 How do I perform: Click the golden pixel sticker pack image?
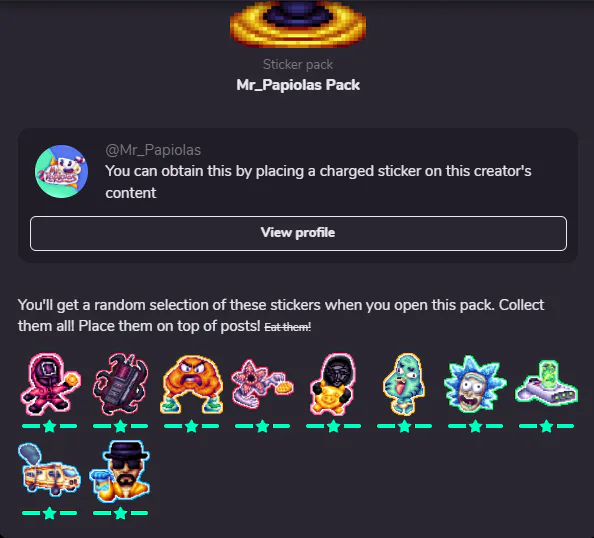298,23
